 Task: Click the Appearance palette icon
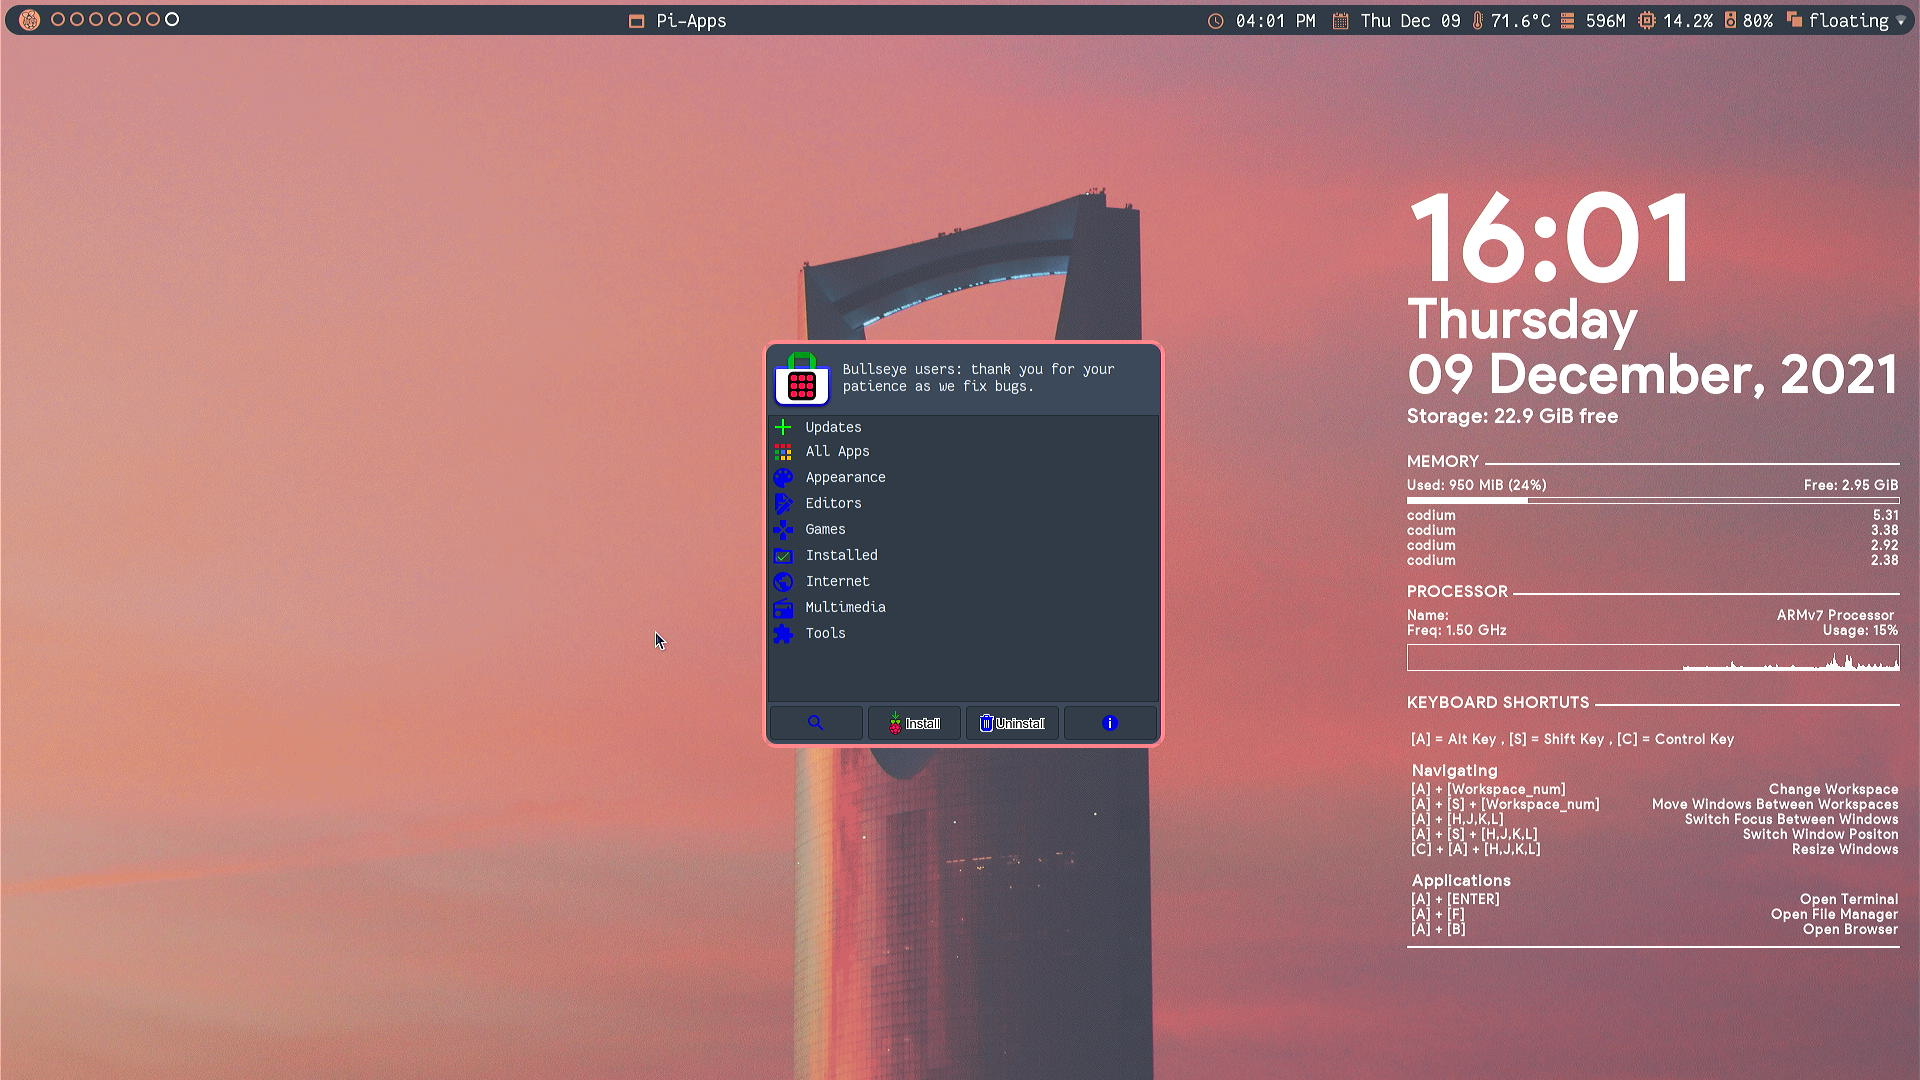click(x=783, y=478)
